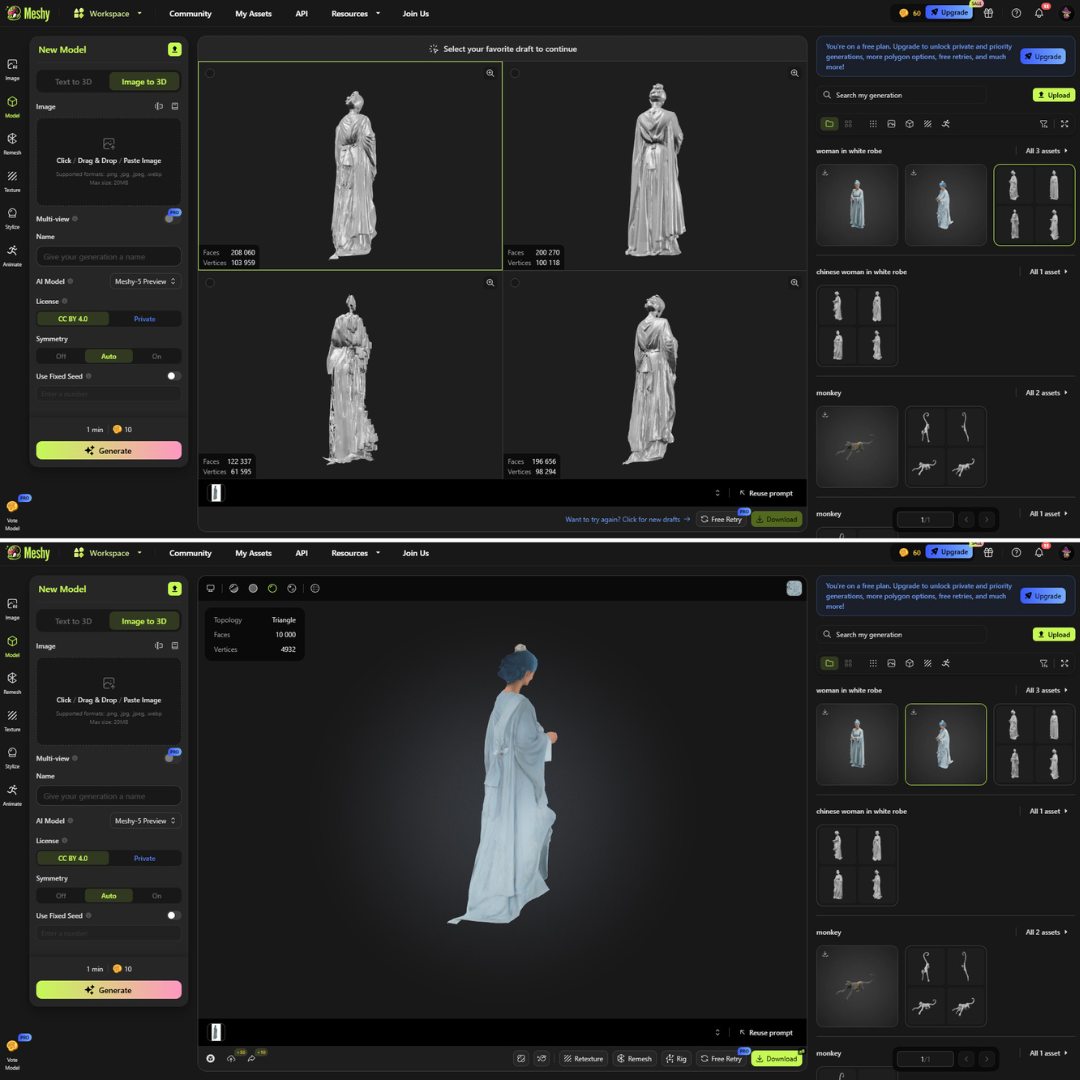Select the green-ringed render mode icon in viewer toolbar

pos(272,588)
